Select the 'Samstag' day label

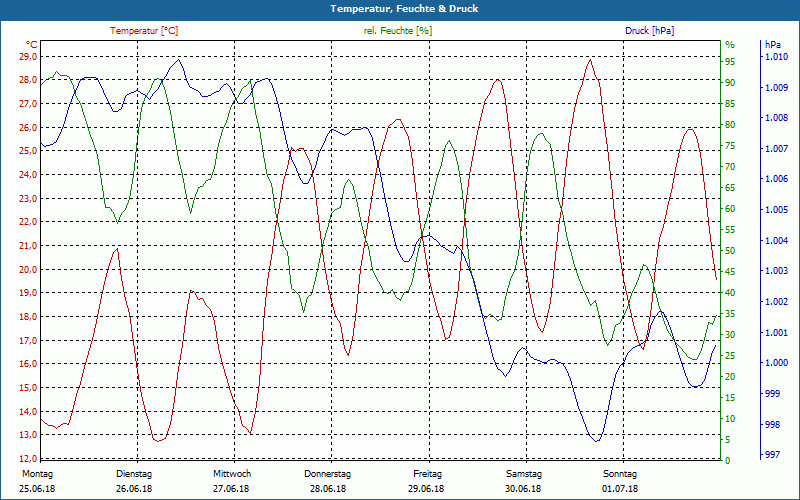click(523, 474)
